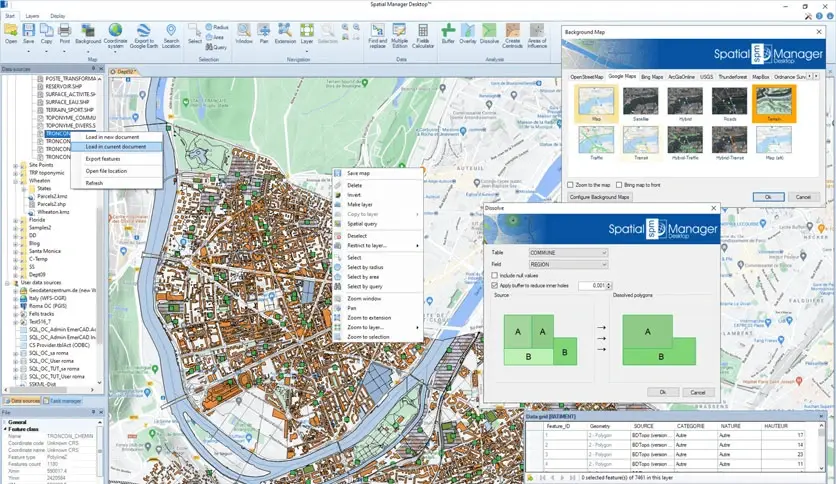
Task: Switch to the Display ribbon tab
Action: (x=58, y=16)
